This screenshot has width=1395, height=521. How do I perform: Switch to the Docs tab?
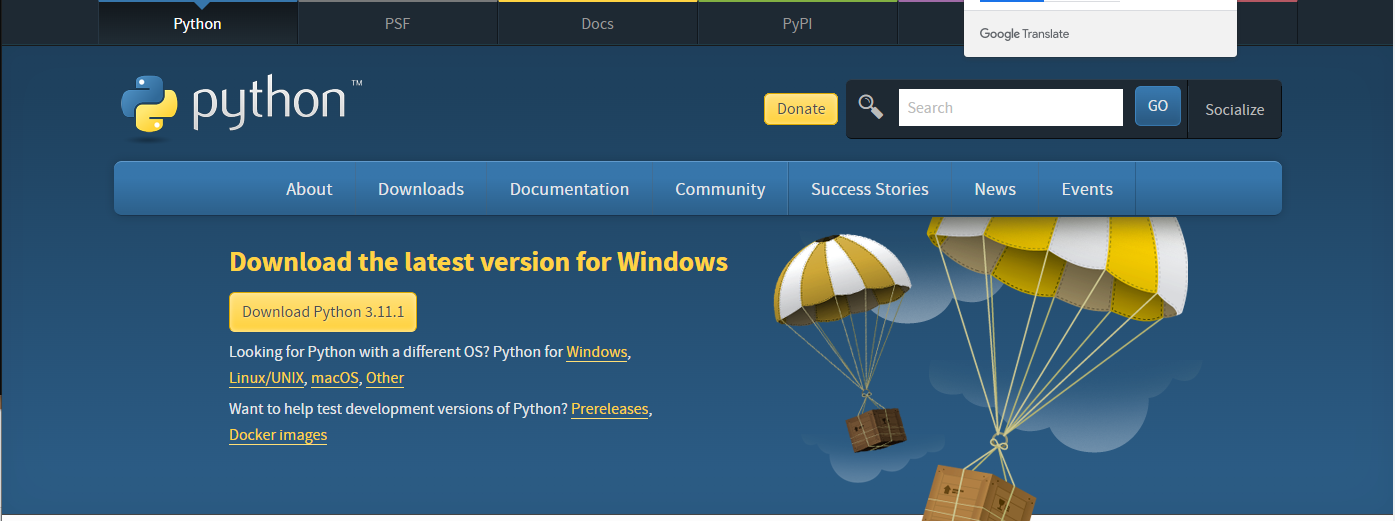pos(597,23)
